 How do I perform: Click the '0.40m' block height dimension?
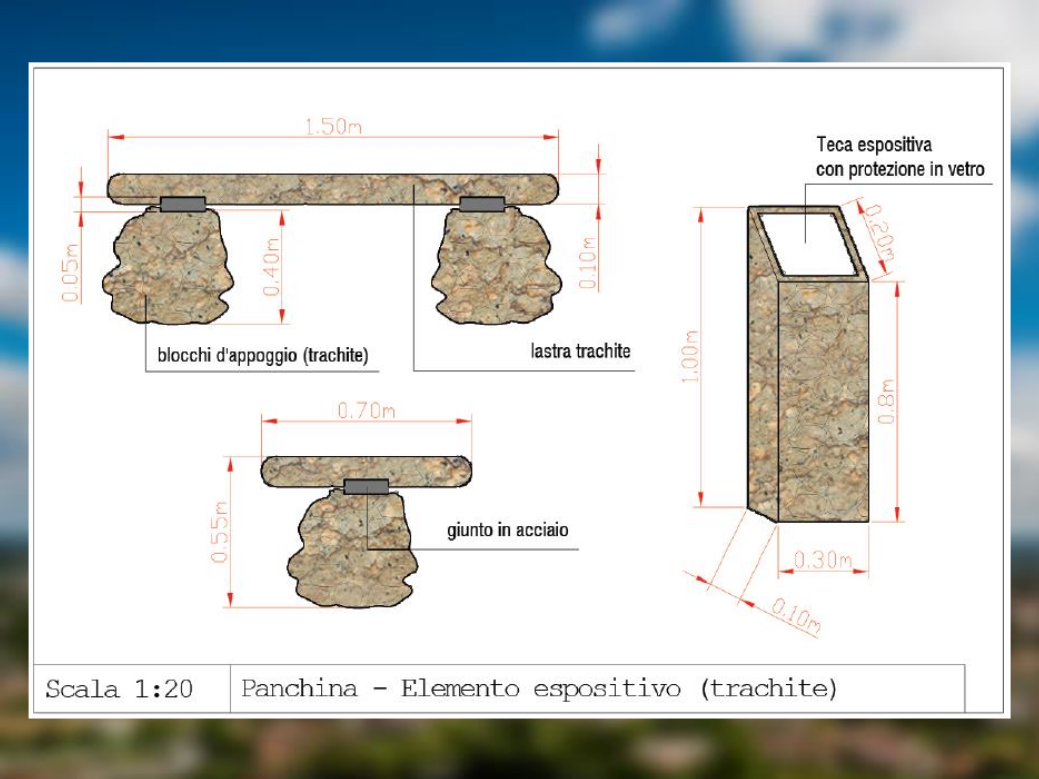point(270,267)
